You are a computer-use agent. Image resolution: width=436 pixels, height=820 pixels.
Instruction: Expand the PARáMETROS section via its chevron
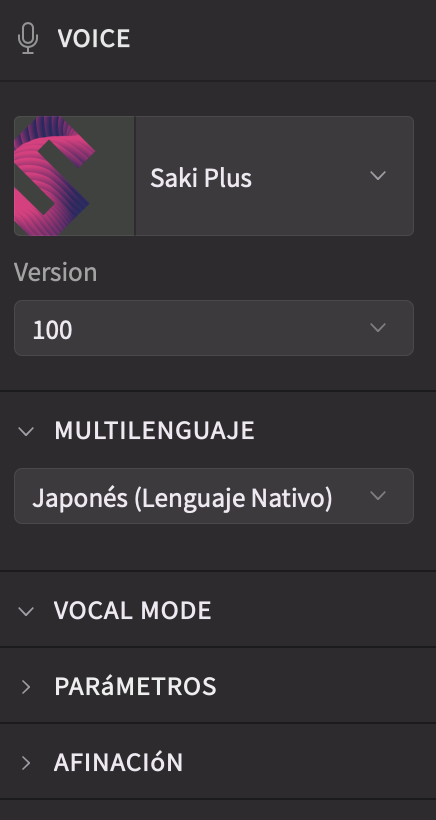click(26, 687)
